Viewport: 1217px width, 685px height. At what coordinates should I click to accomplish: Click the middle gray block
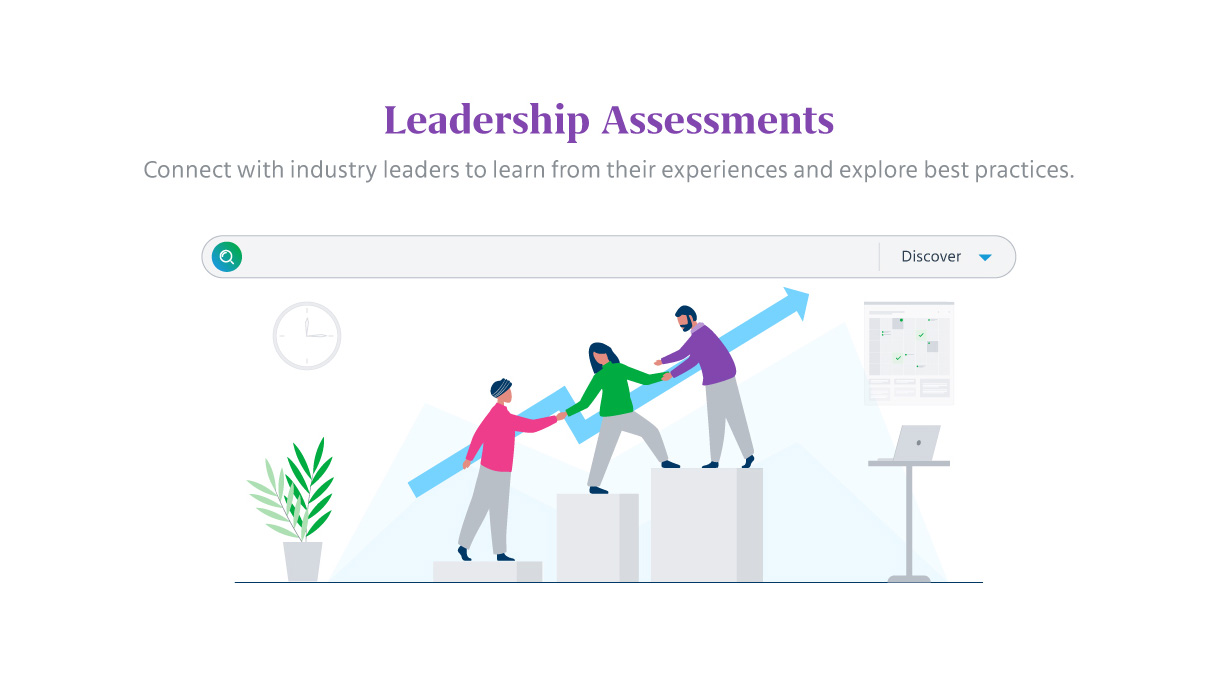(596, 537)
